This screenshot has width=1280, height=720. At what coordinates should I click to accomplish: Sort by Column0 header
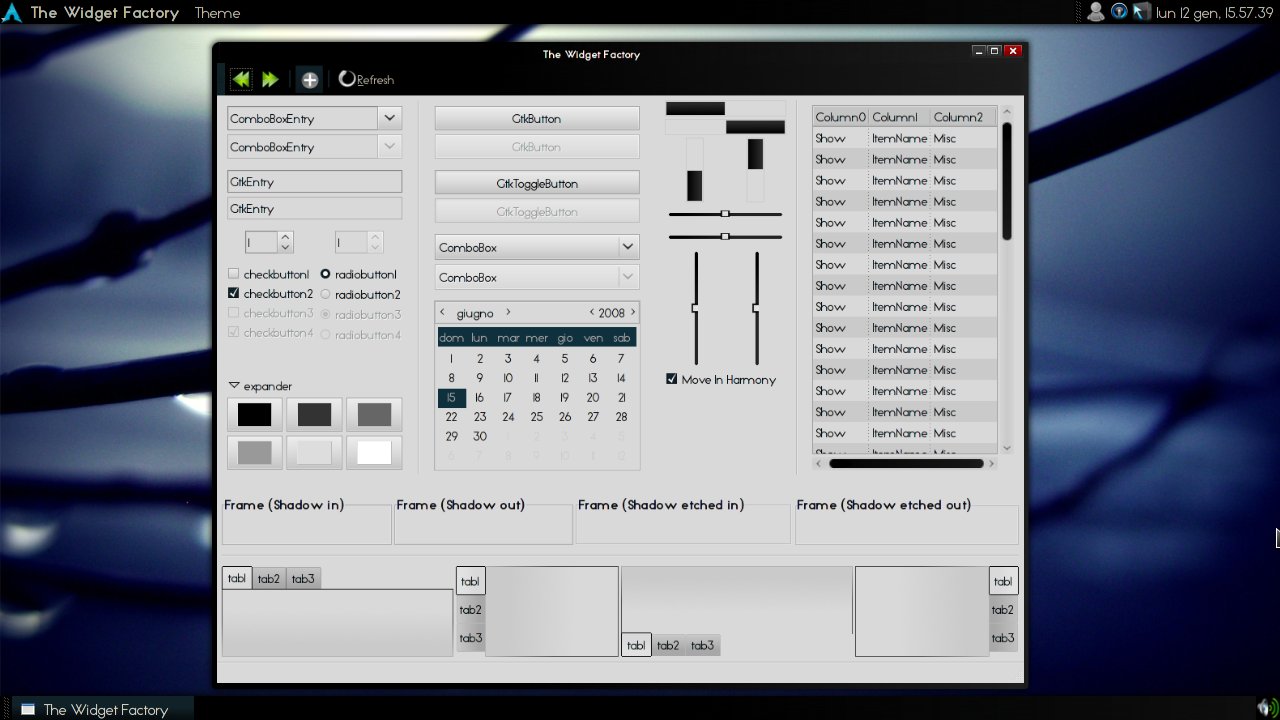(x=840, y=117)
